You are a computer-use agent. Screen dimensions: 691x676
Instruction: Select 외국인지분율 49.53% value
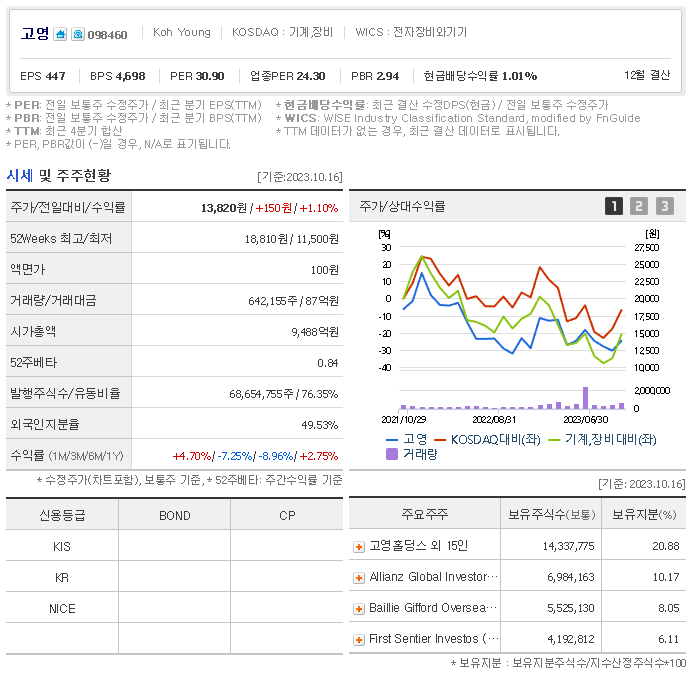[319, 425]
